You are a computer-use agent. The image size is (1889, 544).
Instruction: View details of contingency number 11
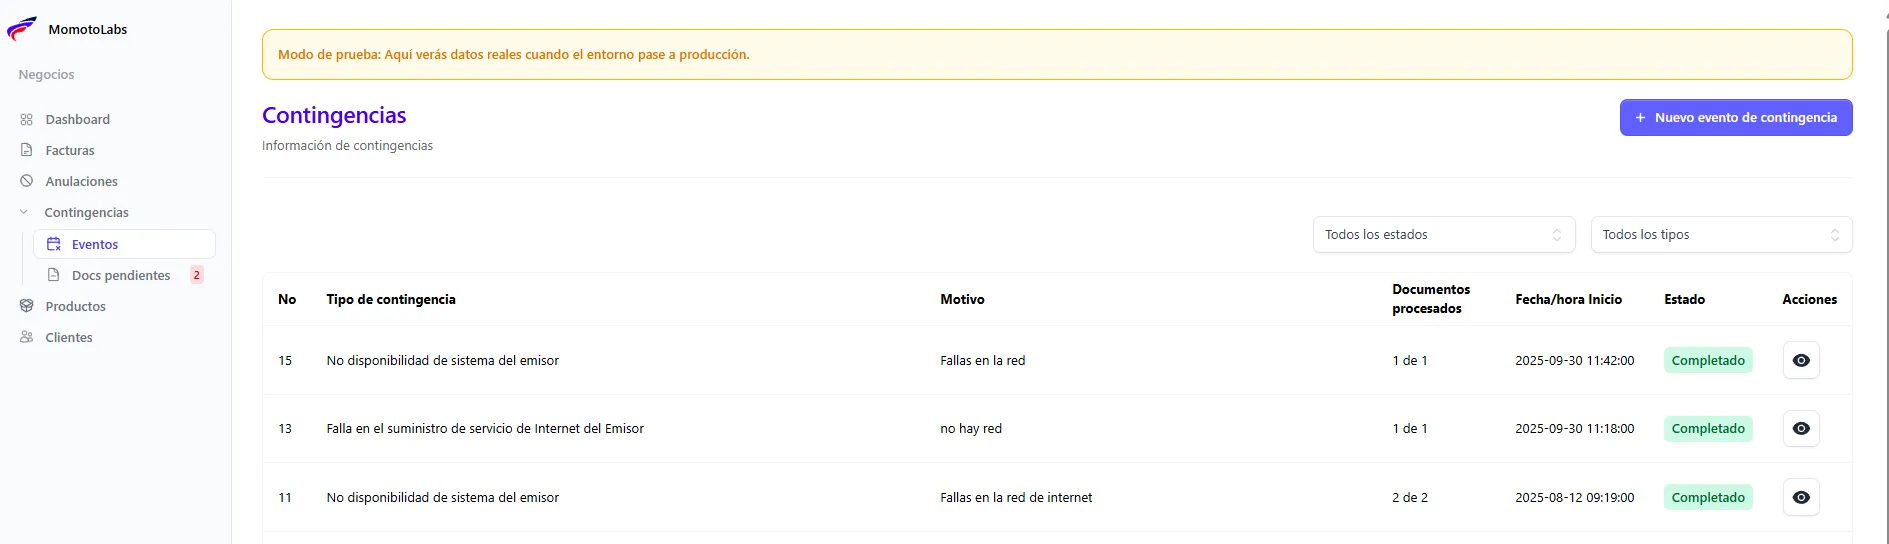click(1800, 497)
